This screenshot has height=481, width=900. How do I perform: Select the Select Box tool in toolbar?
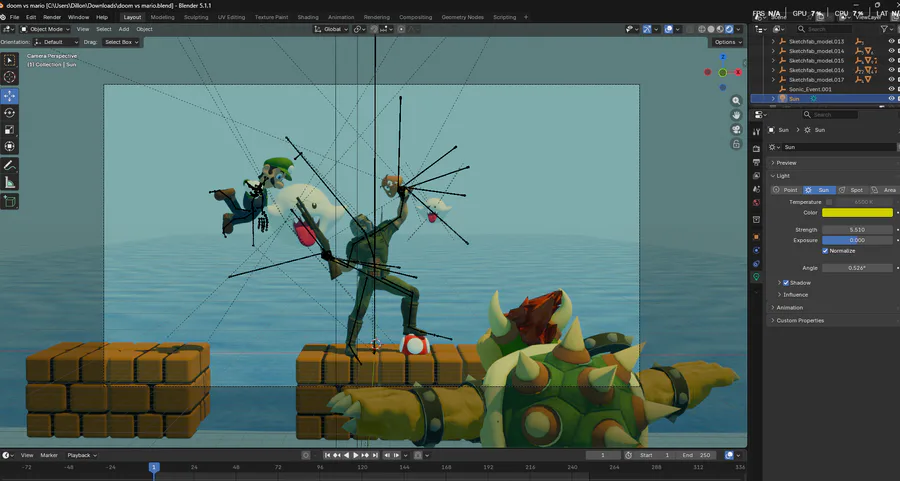[x=10, y=60]
